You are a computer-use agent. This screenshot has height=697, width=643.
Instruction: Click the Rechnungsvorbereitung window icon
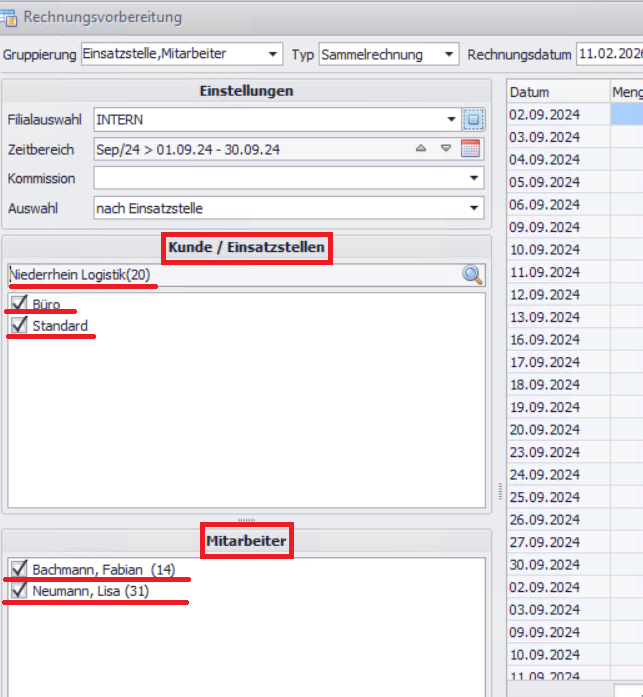point(10,16)
